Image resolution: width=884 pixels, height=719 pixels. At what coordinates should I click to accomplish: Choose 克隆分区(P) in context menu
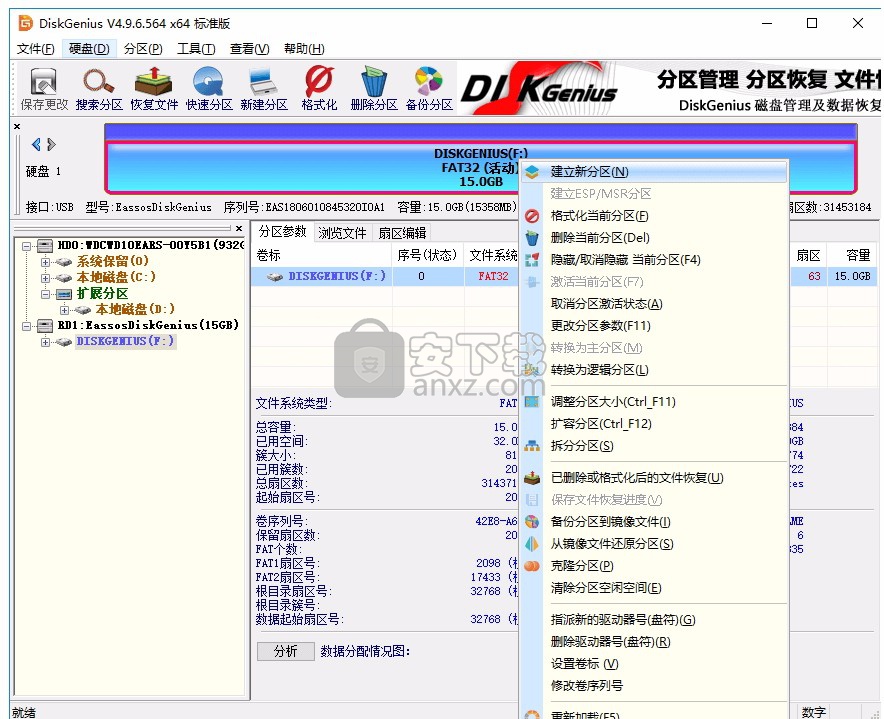click(x=654, y=566)
